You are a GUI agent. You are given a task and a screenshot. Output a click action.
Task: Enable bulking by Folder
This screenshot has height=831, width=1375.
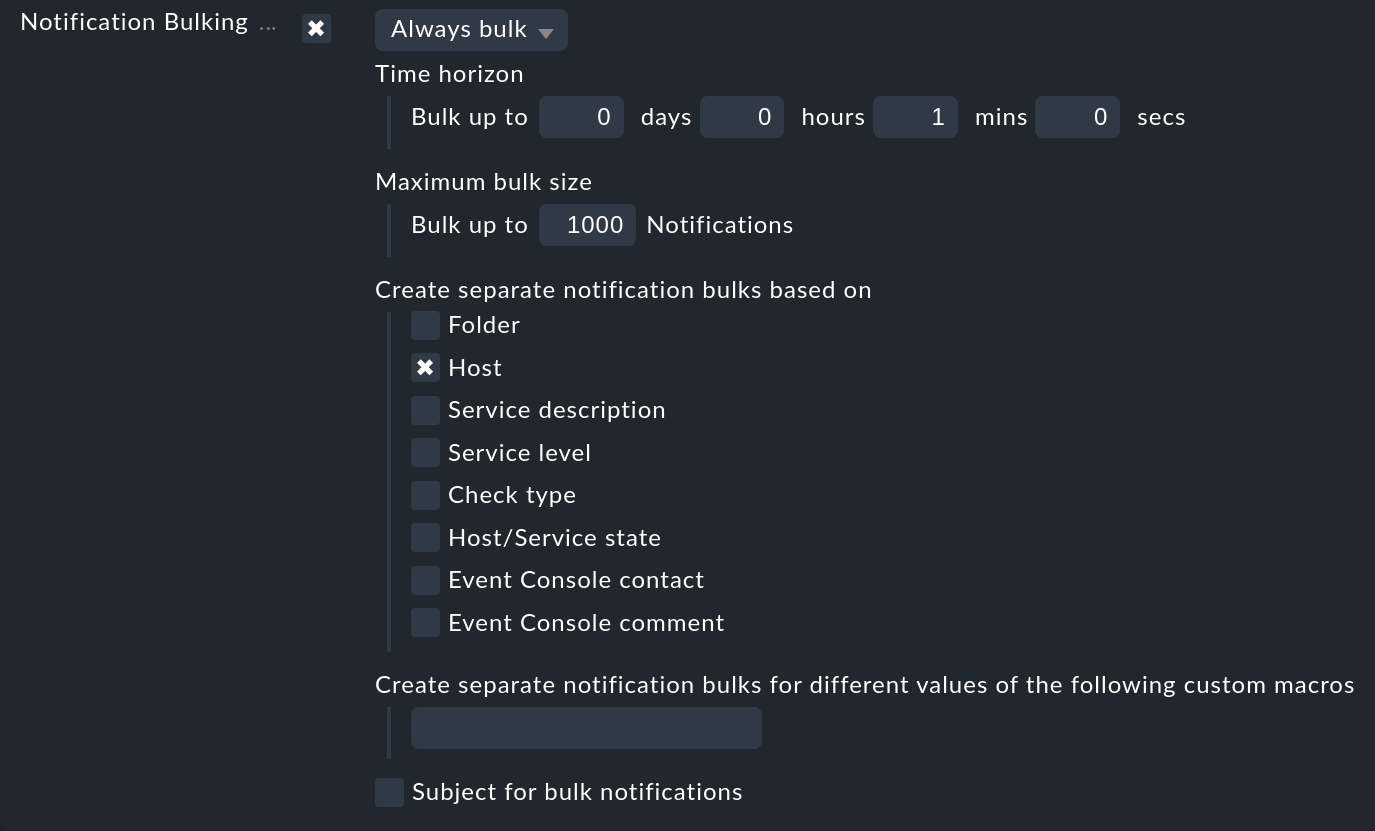[425, 324]
